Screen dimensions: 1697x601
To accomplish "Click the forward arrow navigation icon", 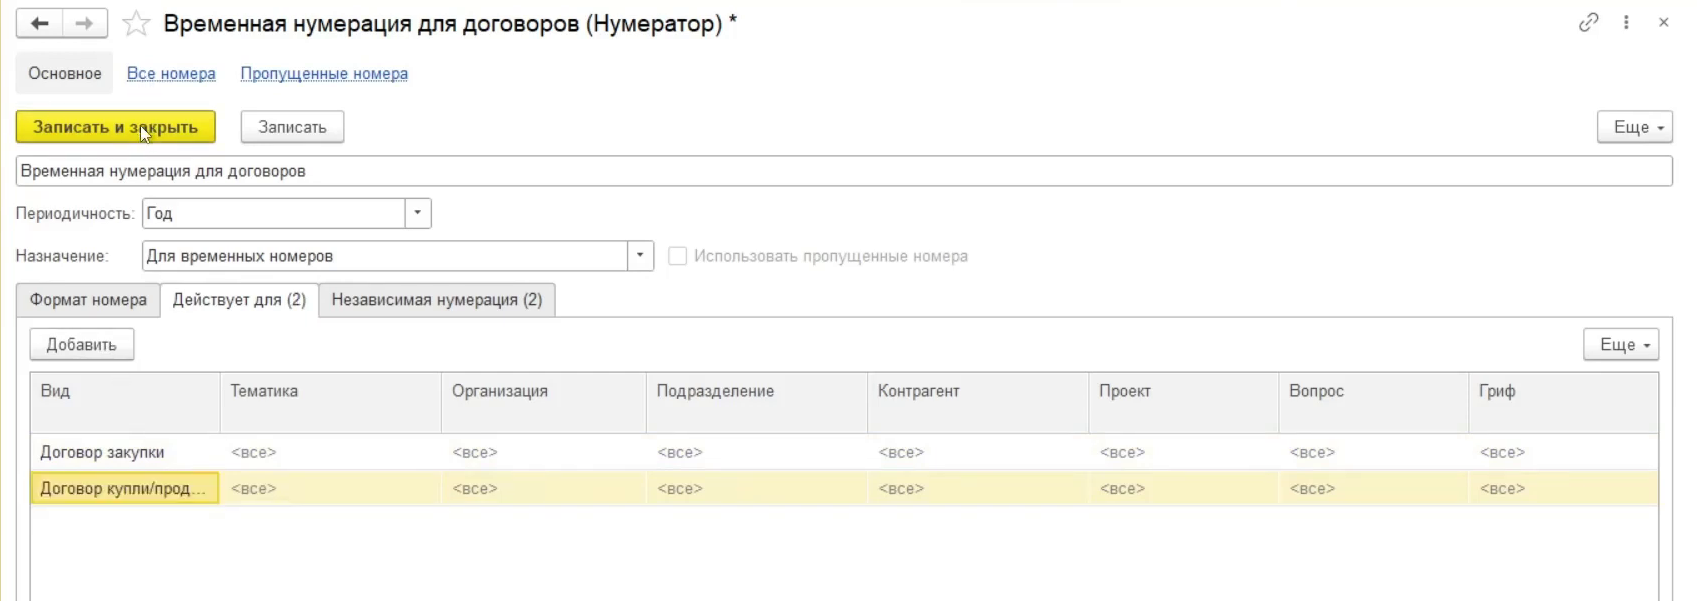I will 85,23.
